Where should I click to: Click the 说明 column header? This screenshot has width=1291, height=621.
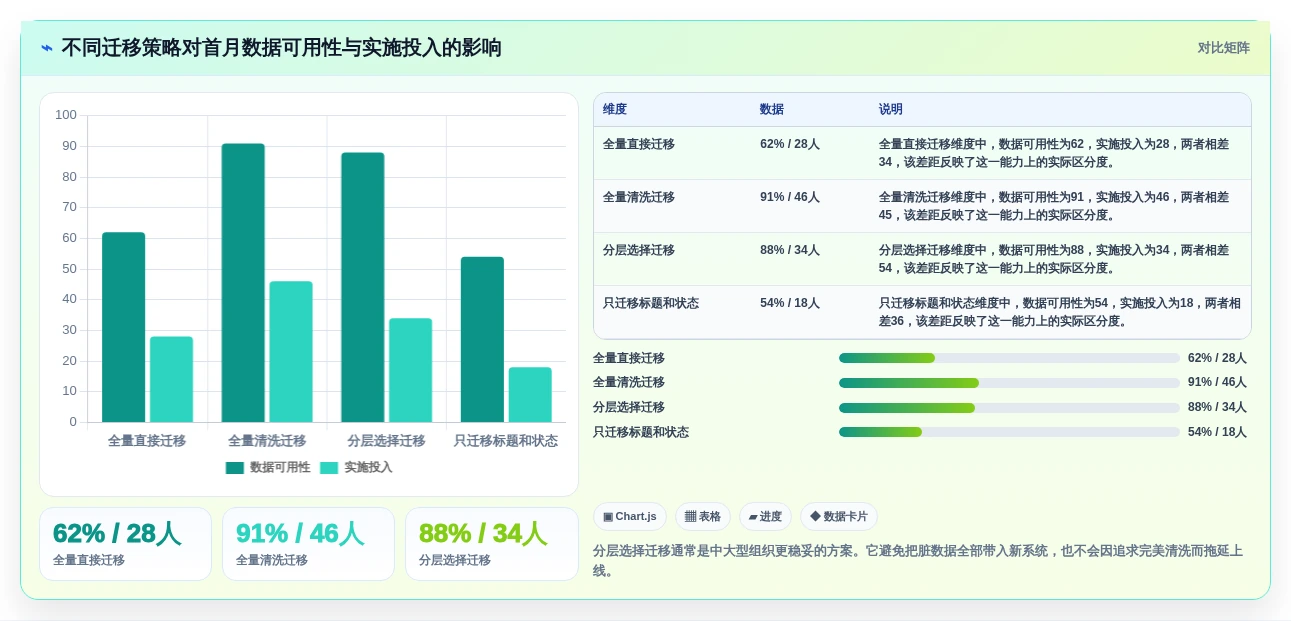pyautogui.click(x=891, y=109)
